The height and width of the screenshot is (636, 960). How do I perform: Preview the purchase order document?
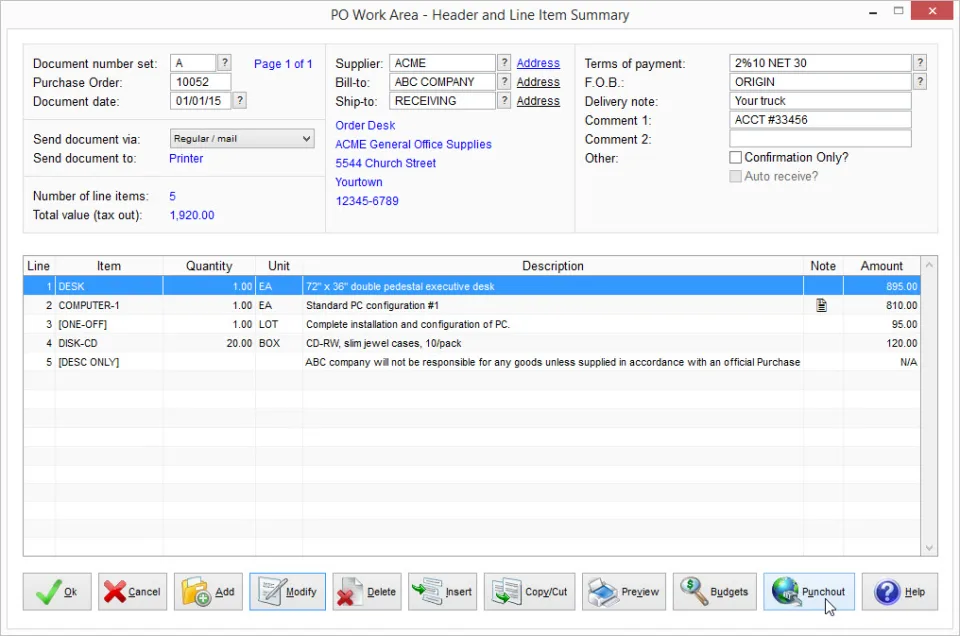pyautogui.click(x=624, y=591)
